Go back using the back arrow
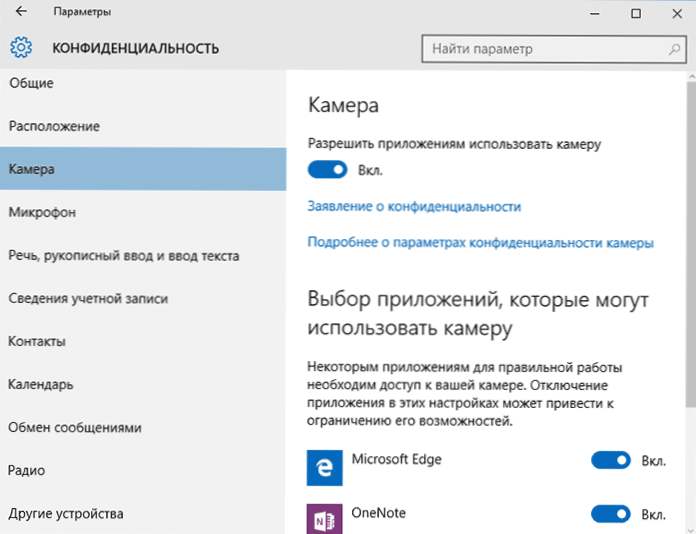The height and width of the screenshot is (534, 696). 21,12
